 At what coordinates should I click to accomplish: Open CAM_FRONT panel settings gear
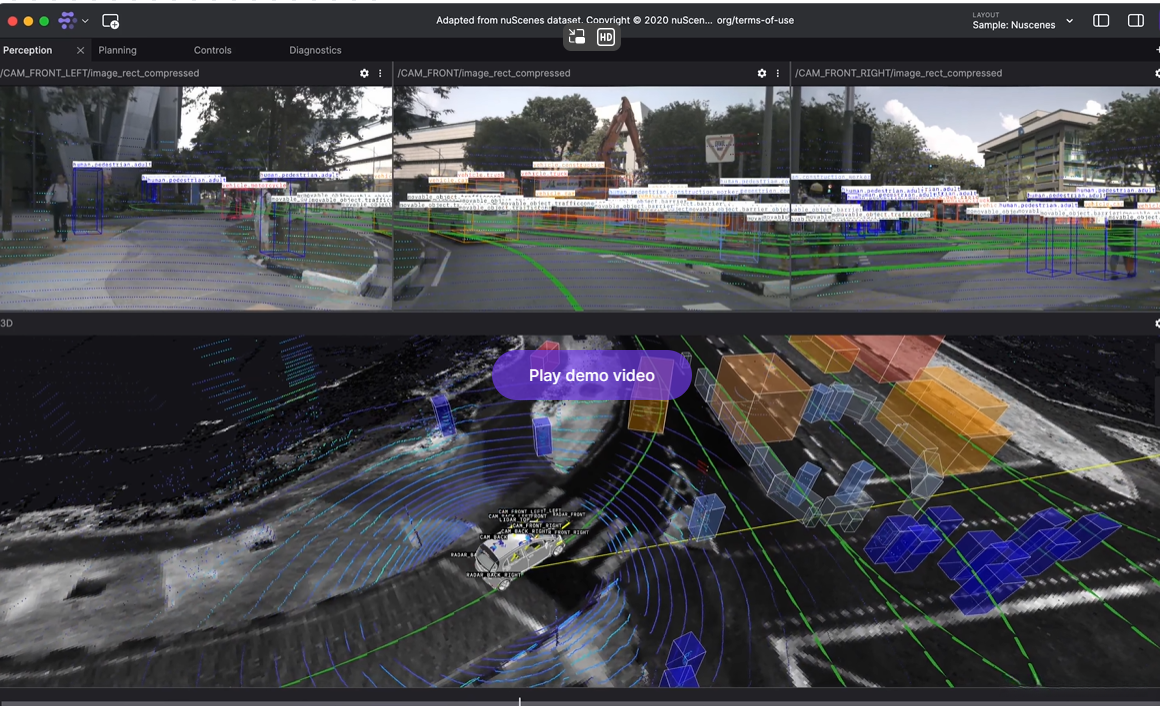click(x=761, y=73)
